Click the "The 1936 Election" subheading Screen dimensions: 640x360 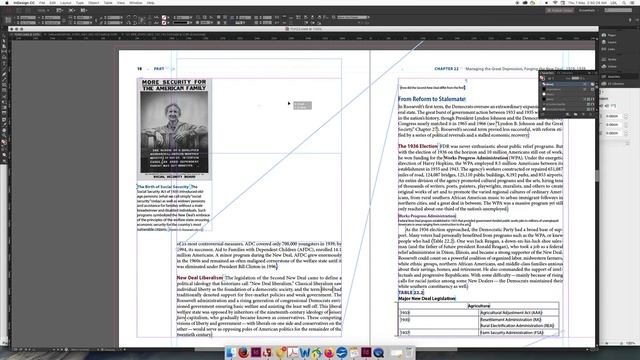[x=418, y=146]
